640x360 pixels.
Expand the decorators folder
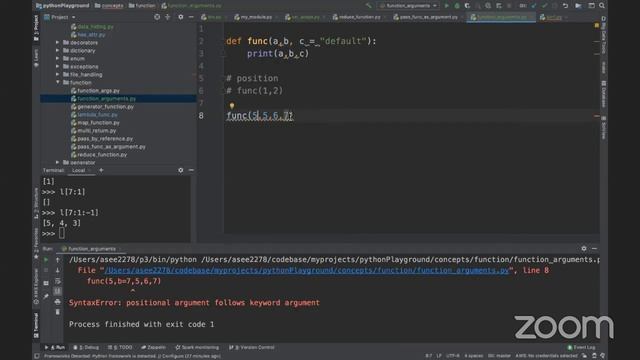[58, 42]
